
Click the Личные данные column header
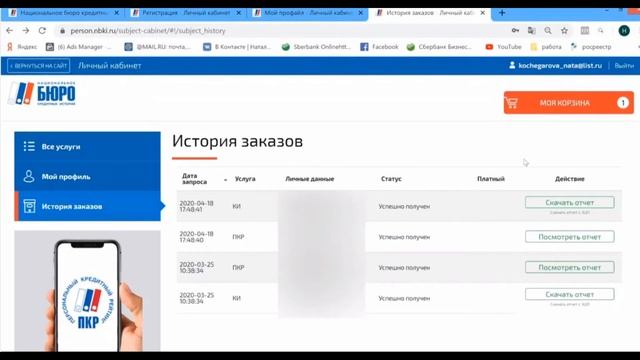point(310,179)
